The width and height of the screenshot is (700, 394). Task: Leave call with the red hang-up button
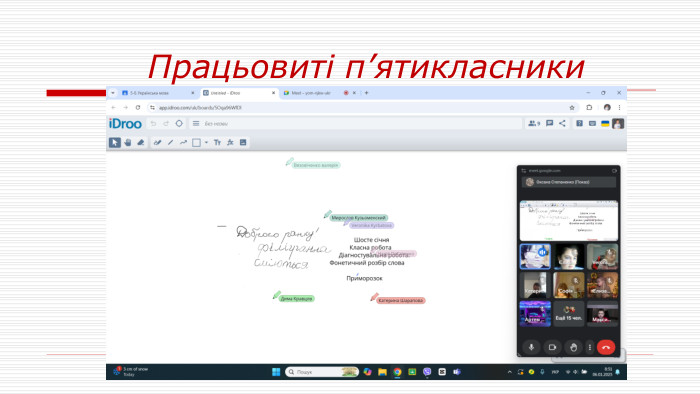(606, 347)
